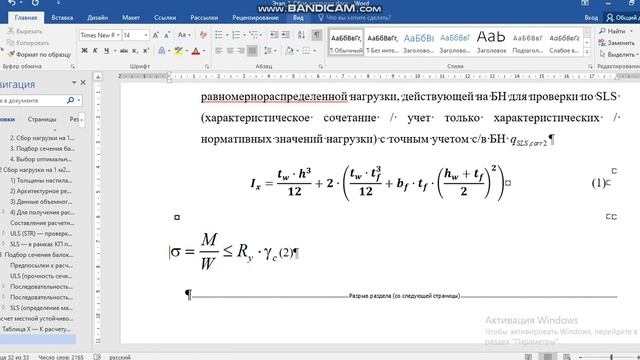This screenshot has height=360, width=640.
Task: Undo last action in title bar
Action: pyautogui.click(x=12, y=3)
